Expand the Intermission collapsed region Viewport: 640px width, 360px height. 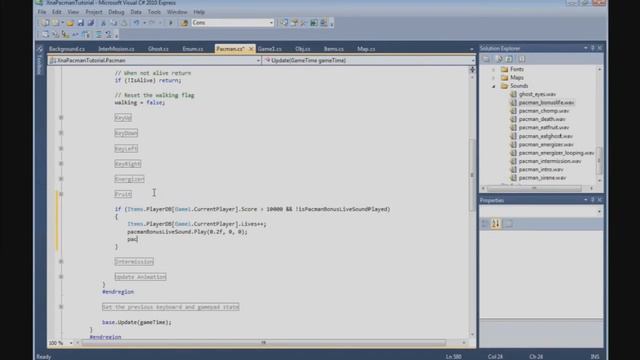coord(61,261)
